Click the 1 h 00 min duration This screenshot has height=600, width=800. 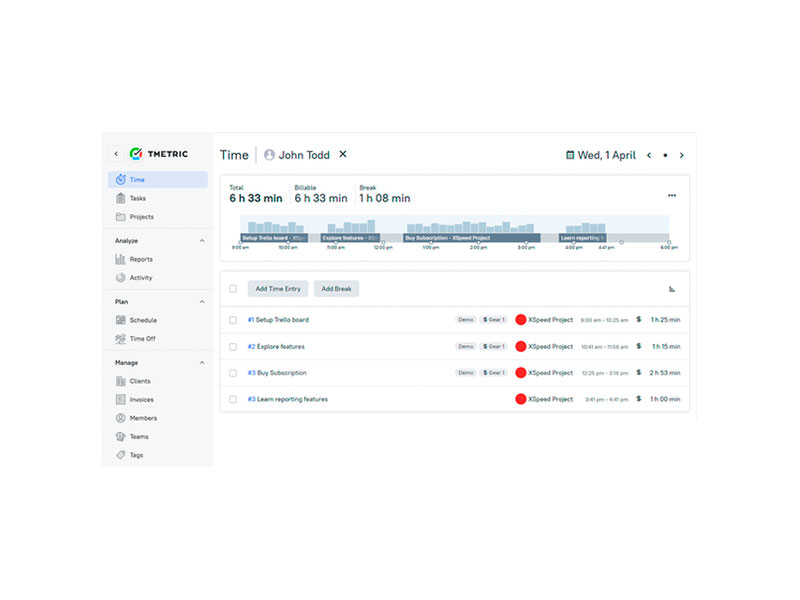(665, 399)
